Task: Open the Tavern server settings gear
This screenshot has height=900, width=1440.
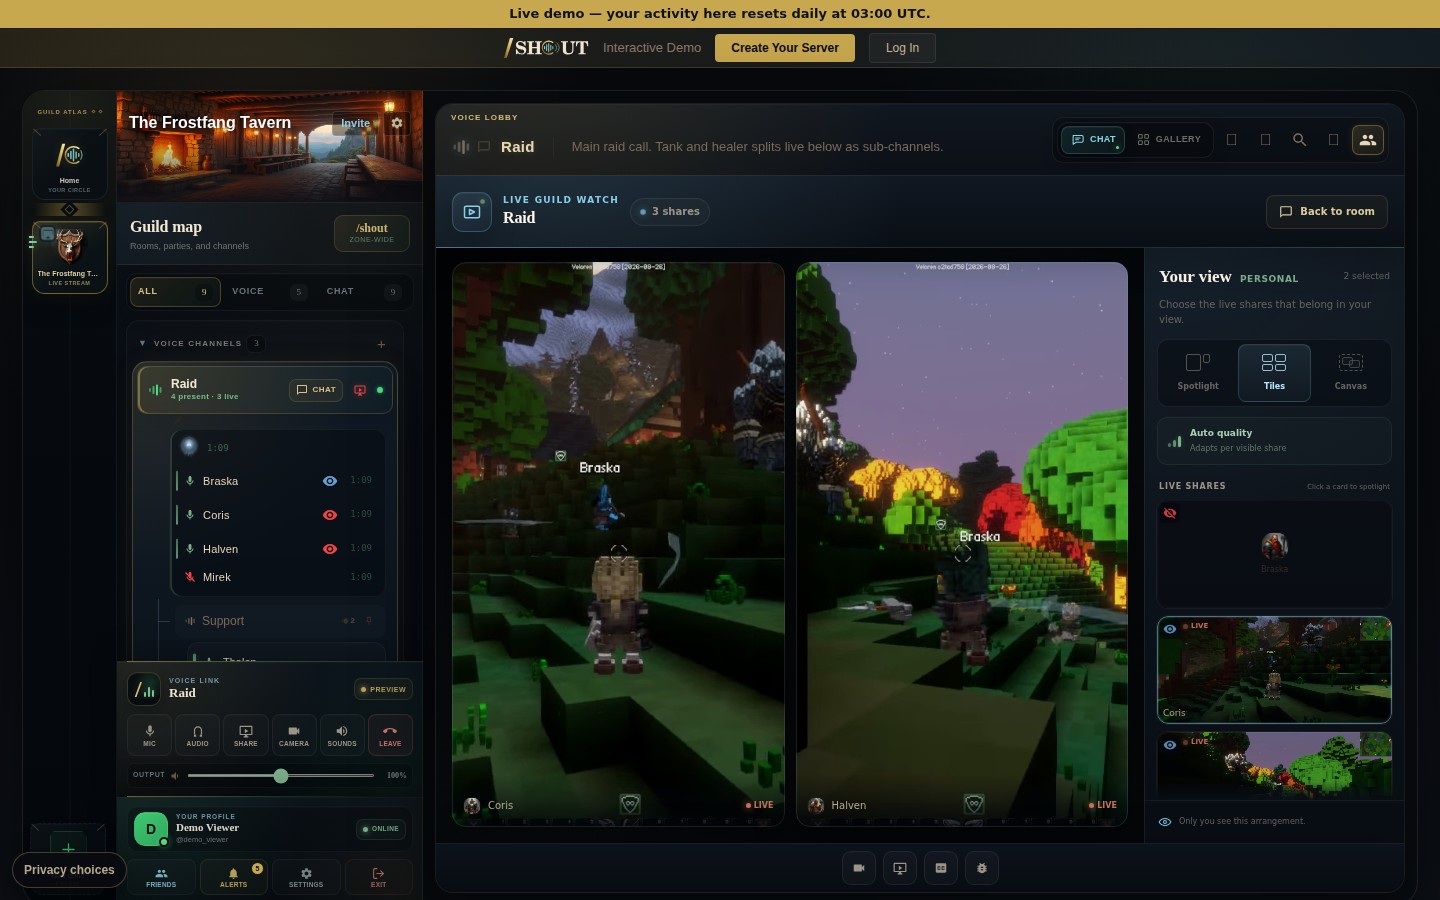Action: [397, 123]
